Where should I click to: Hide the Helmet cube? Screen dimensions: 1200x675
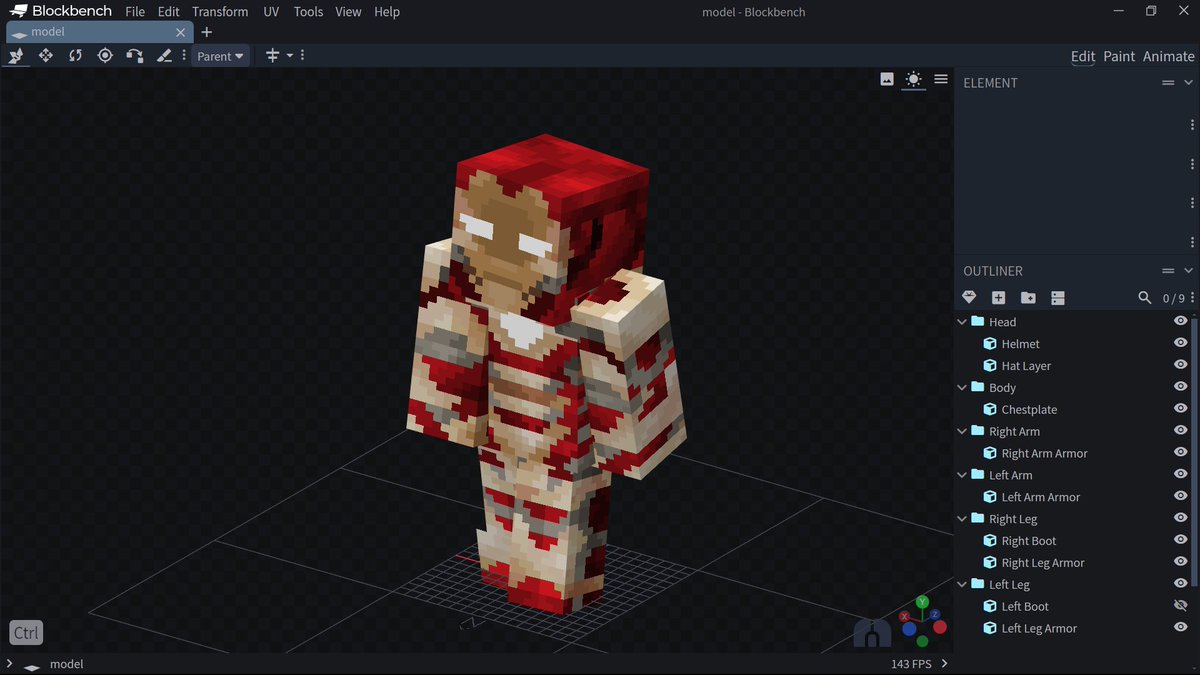point(1180,343)
